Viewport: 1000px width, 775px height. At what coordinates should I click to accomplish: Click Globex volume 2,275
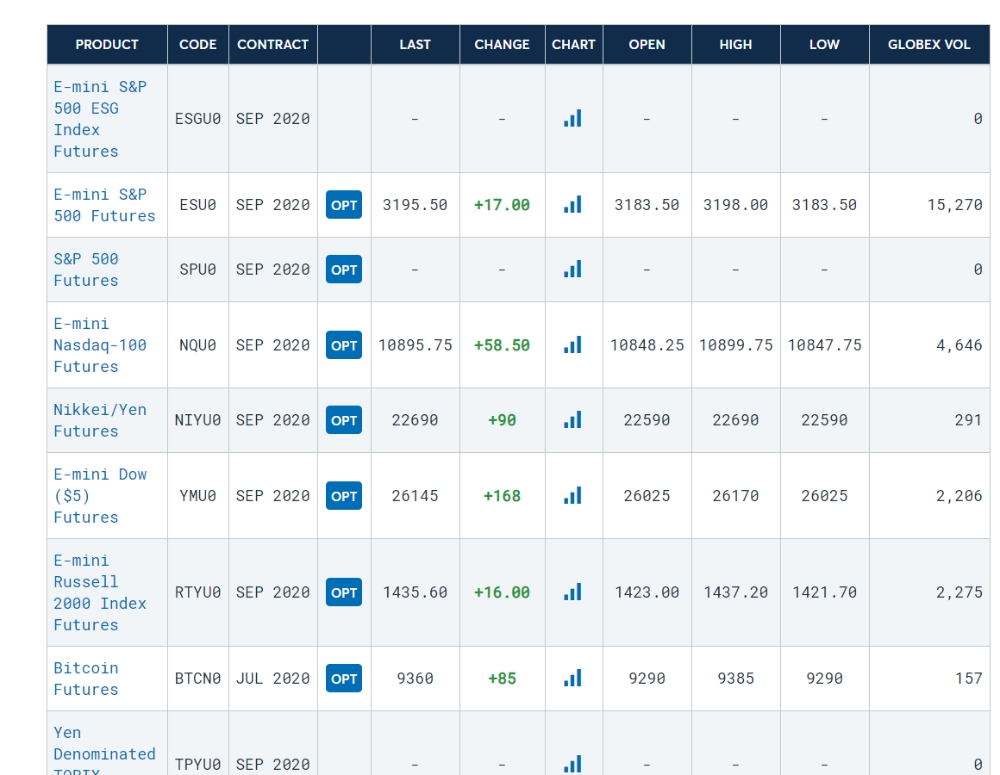[959, 592]
